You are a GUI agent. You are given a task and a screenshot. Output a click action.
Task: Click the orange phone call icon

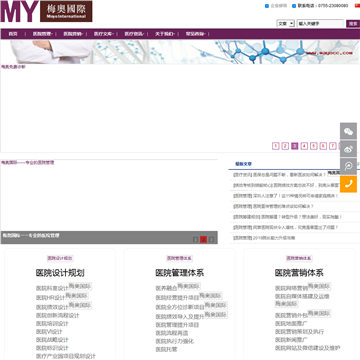pos(348,184)
